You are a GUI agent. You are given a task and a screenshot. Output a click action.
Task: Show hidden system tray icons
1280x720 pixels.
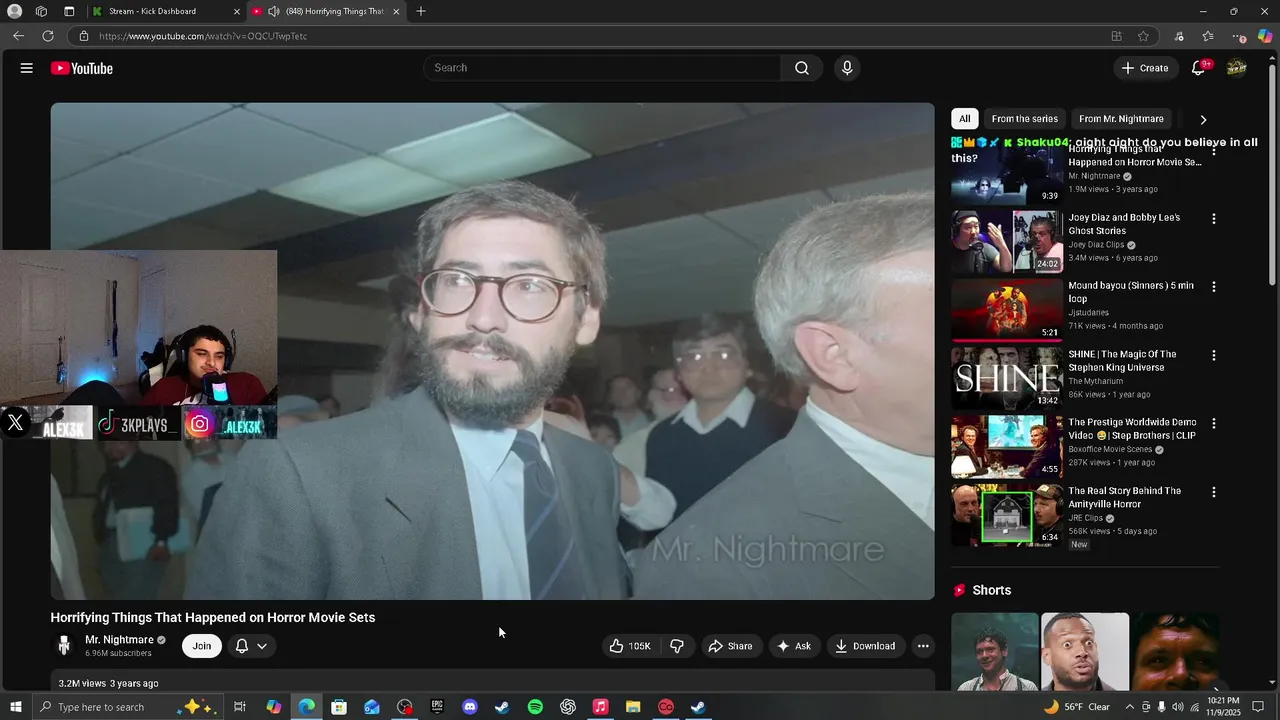(x=1129, y=707)
